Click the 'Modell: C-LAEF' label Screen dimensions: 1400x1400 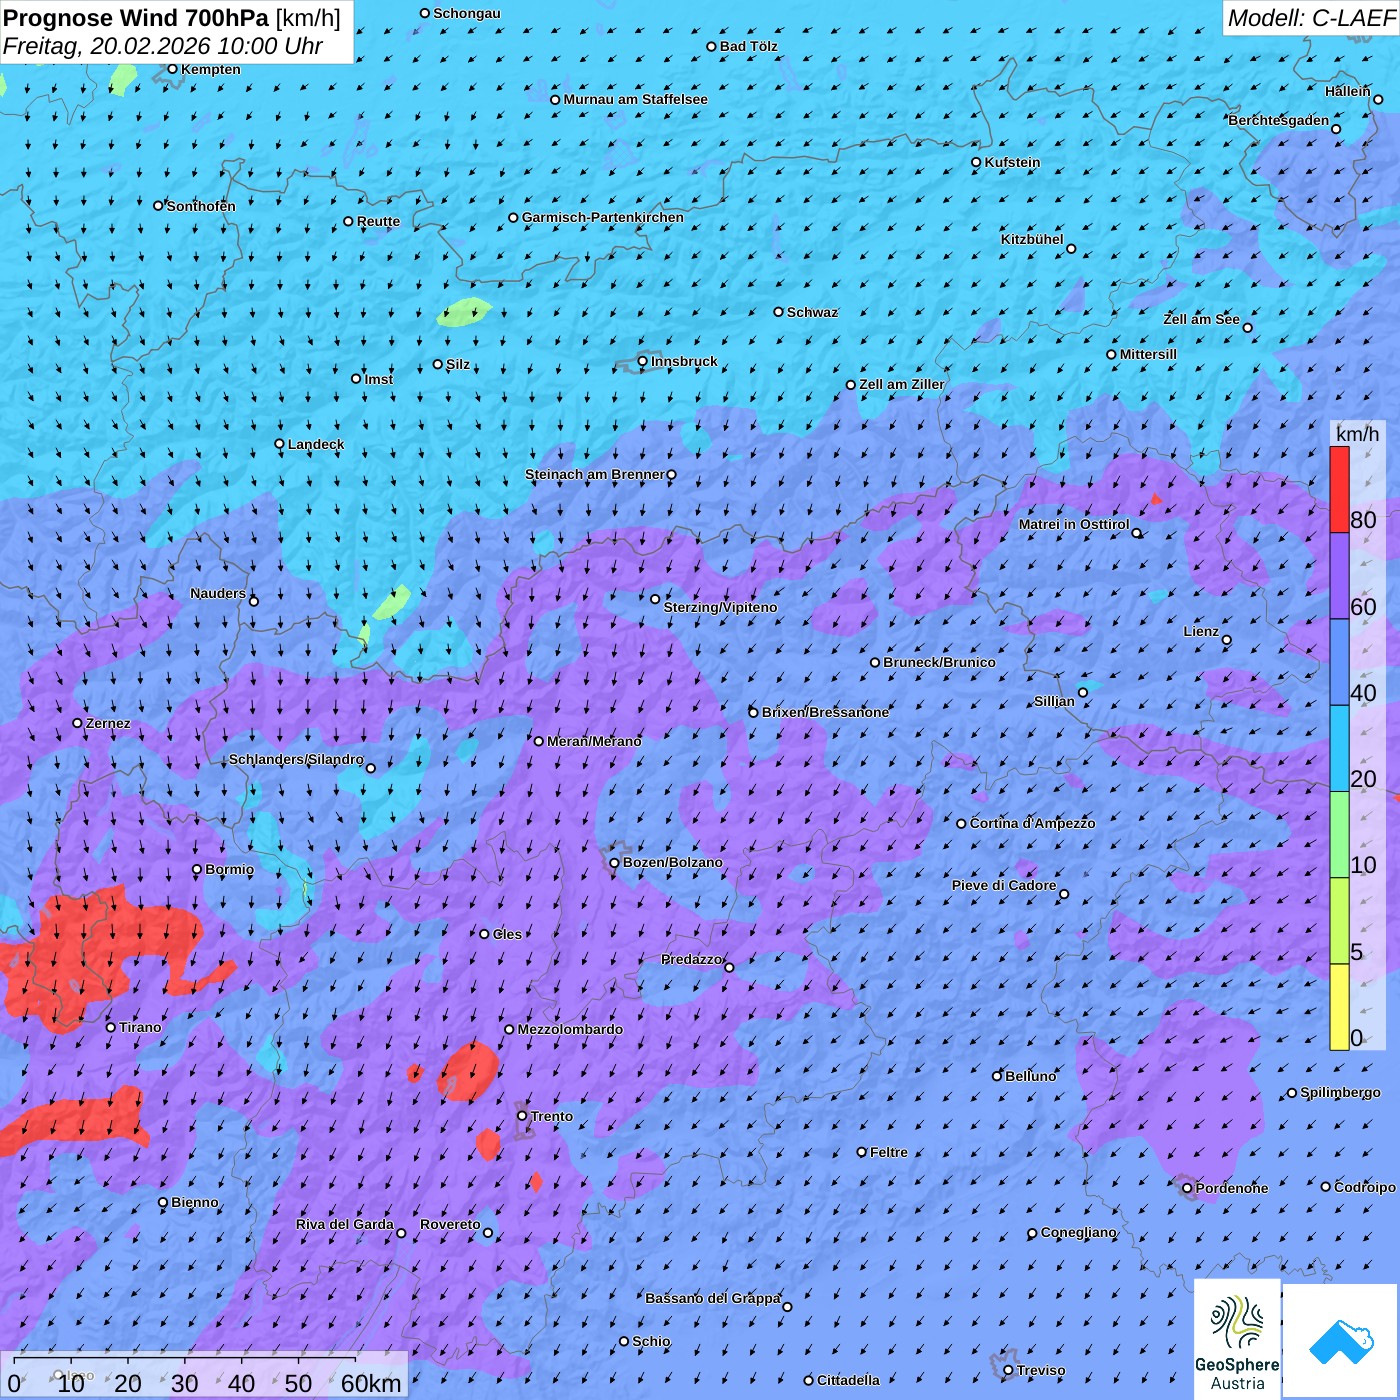point(1311,18)
